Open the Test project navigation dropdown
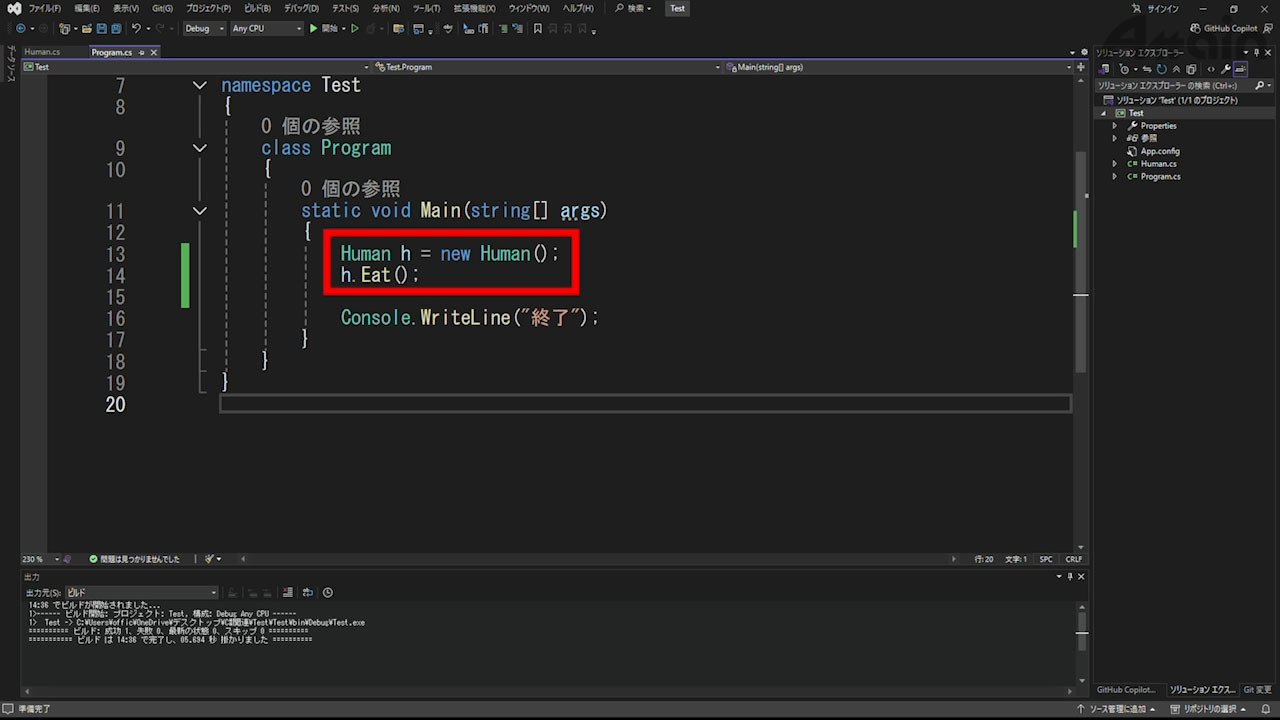The image size is (1280, 720). coord(195,67)
